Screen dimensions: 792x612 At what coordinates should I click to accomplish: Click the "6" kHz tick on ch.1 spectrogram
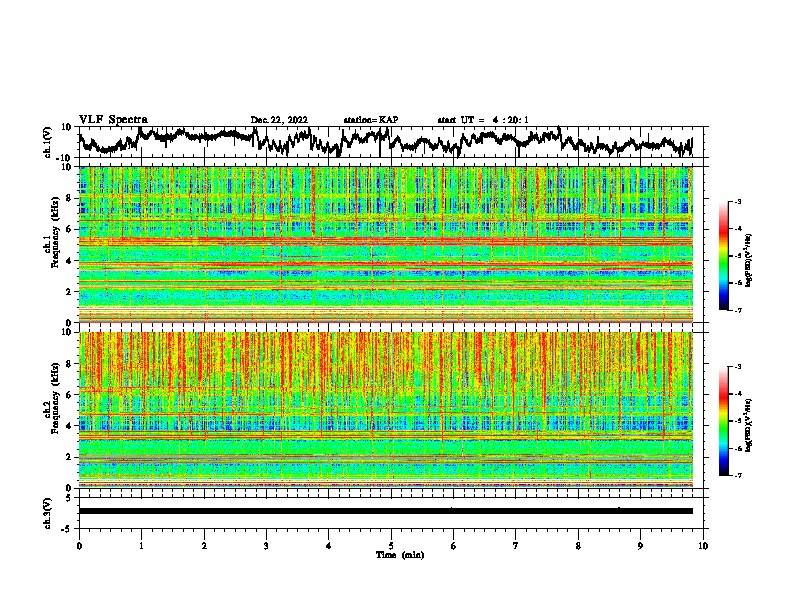point(70,229)
